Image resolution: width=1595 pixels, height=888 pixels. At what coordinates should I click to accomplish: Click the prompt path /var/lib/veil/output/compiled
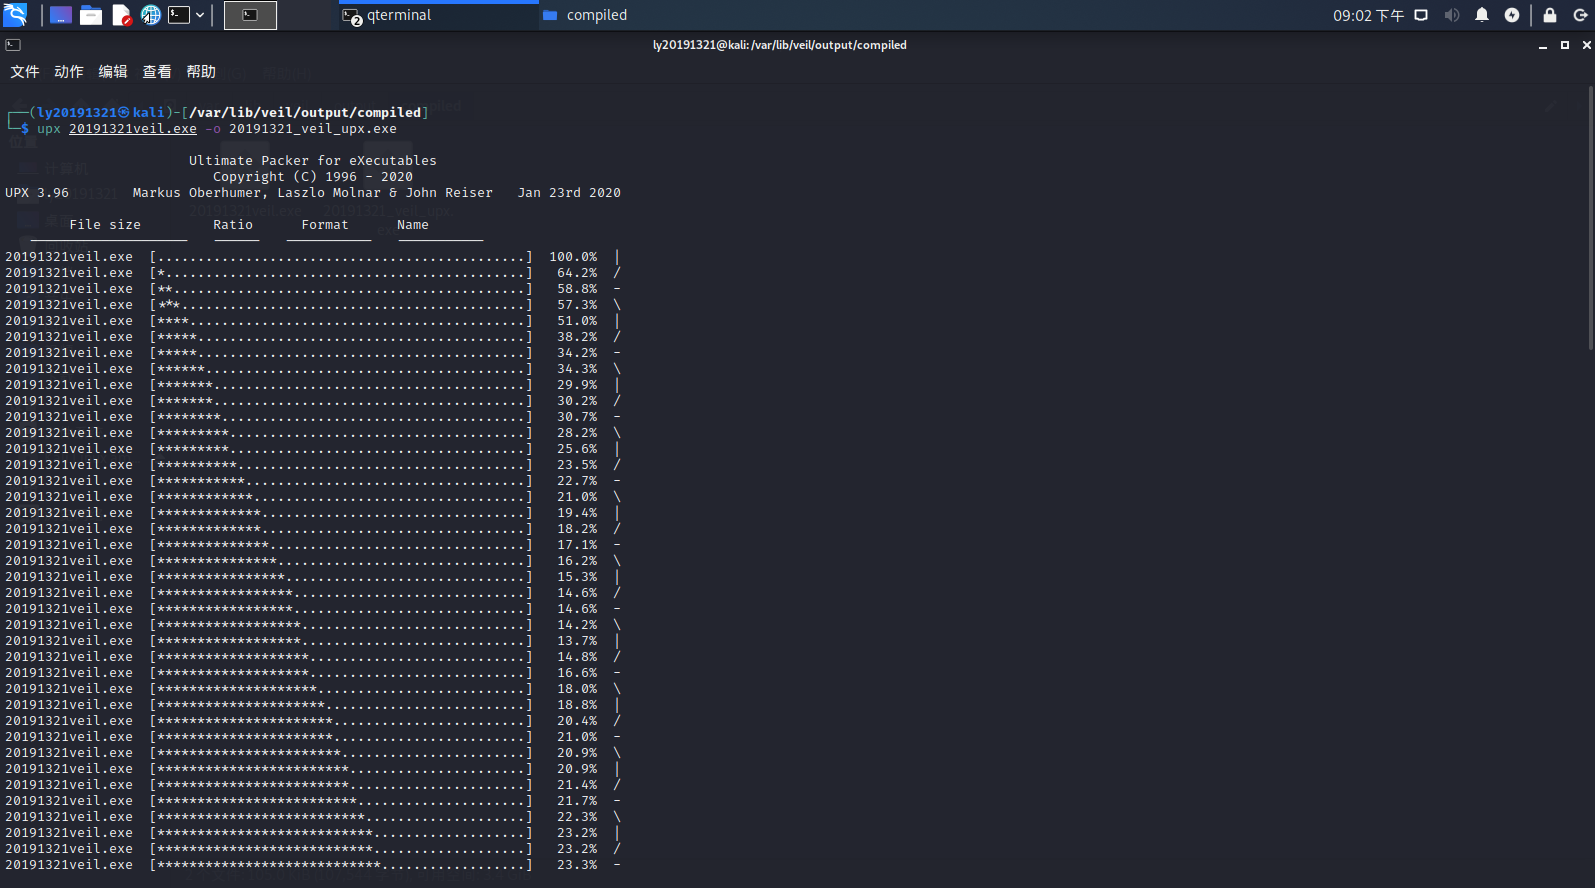click(x=305, y=113)
